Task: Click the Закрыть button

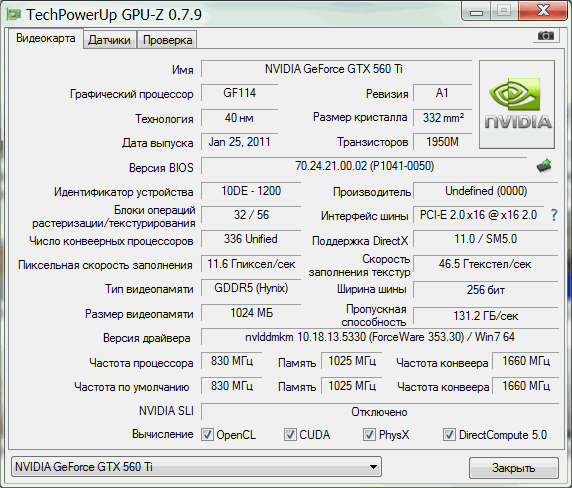Action: (x=514, y=468)
